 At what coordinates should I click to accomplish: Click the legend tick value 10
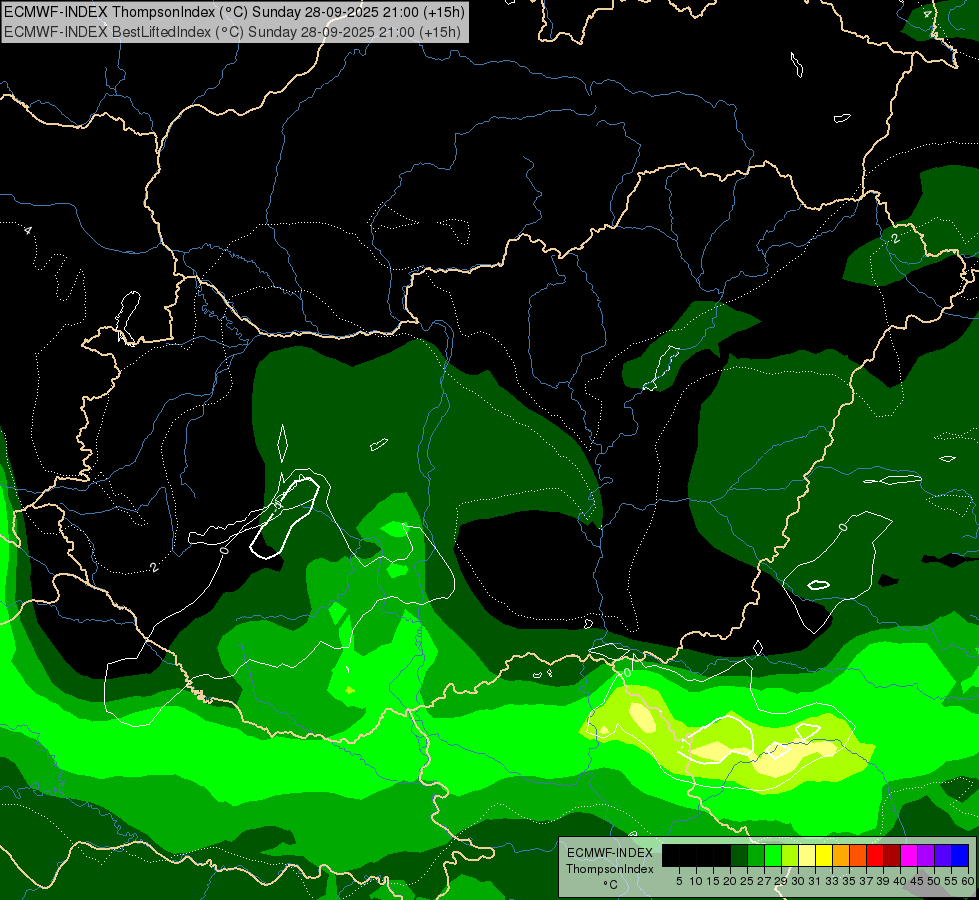coord(696,881)
